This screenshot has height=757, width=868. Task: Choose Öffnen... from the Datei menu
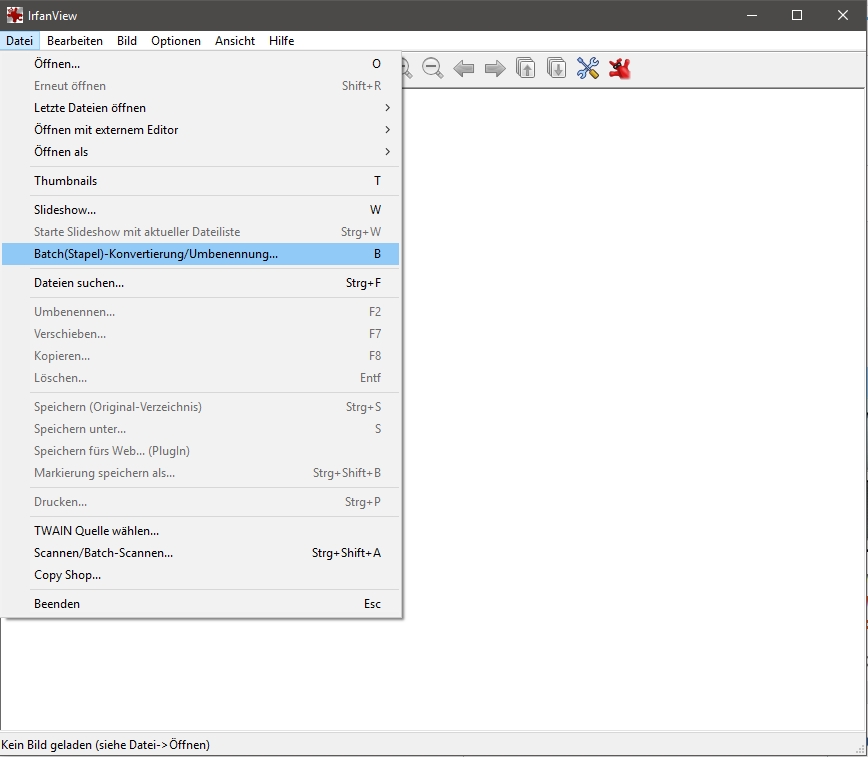[x=200, y=64]
